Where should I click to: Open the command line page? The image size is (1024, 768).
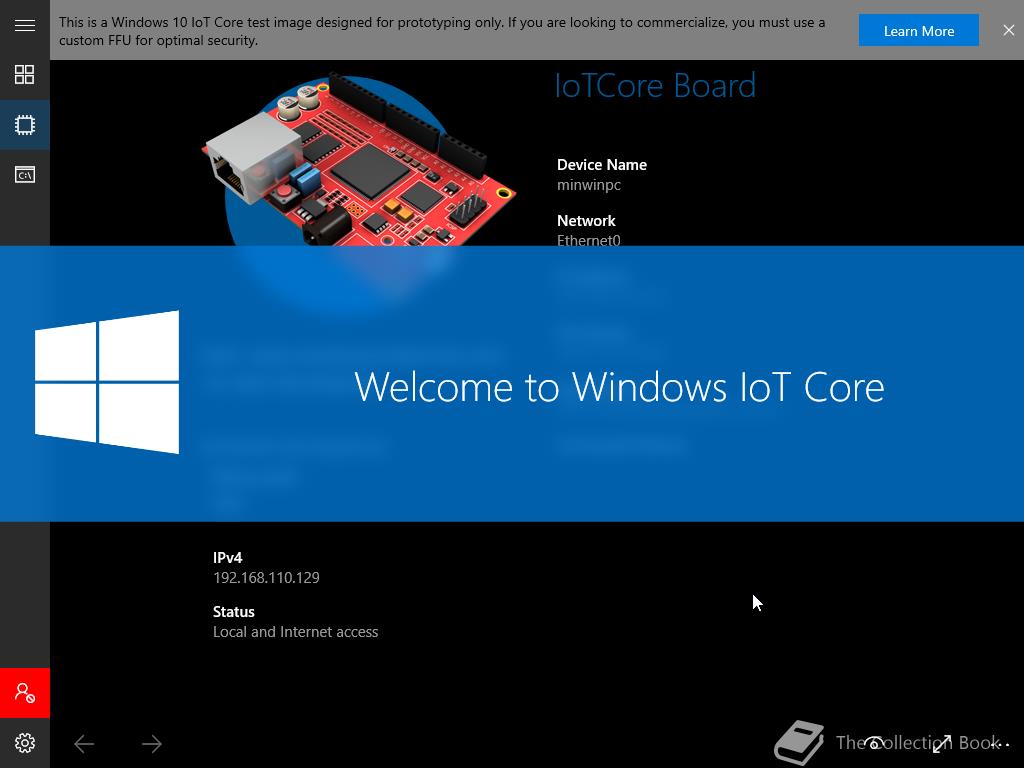25,174
